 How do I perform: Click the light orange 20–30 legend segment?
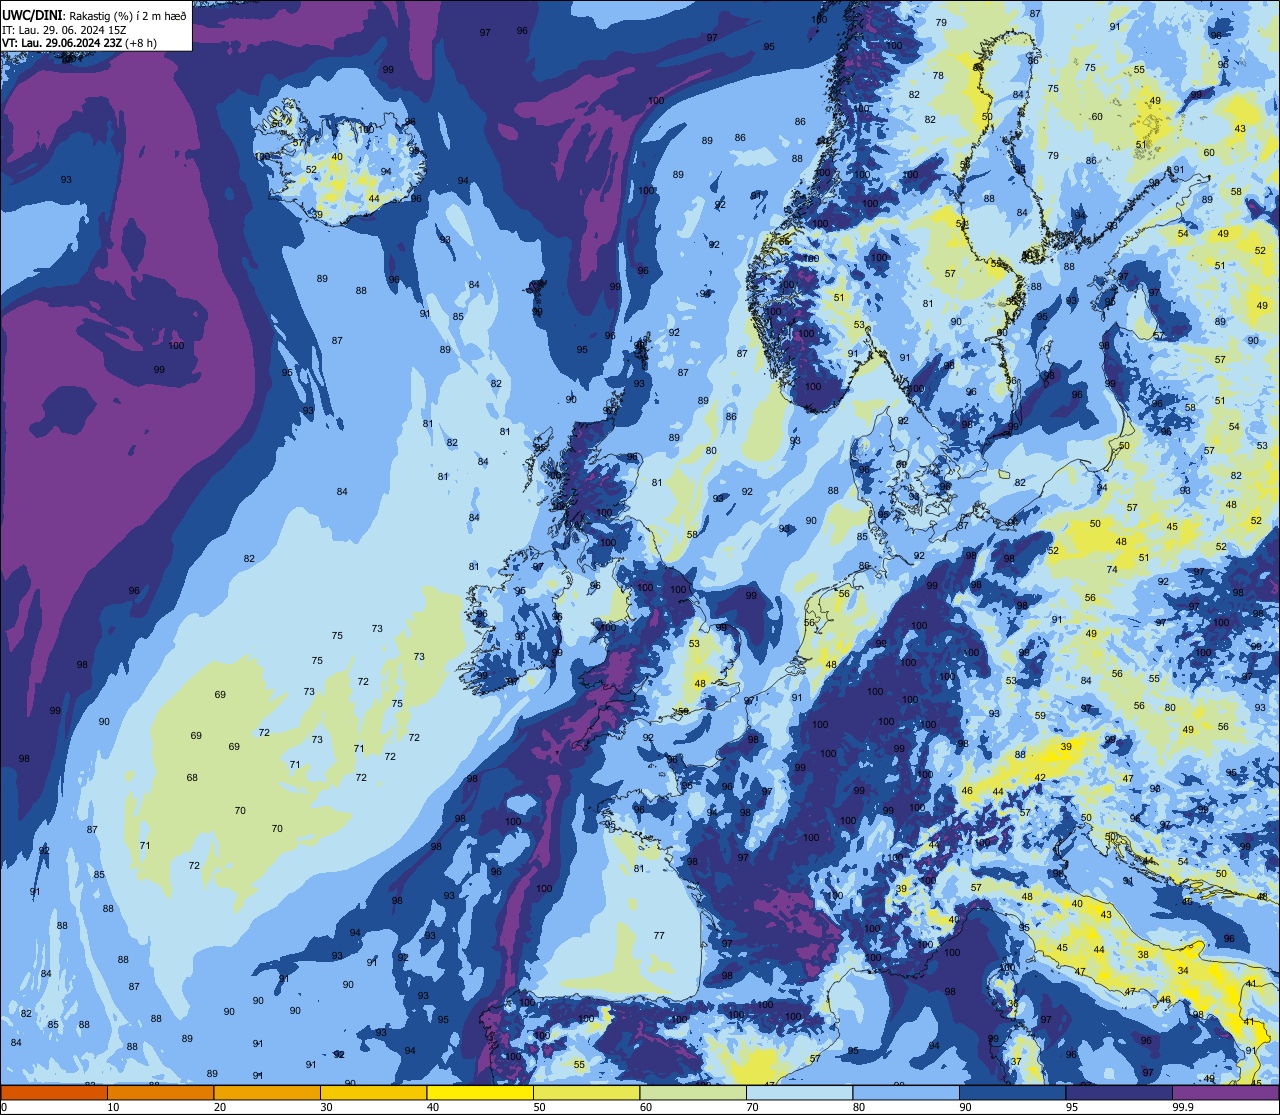tap(267, 1092)
